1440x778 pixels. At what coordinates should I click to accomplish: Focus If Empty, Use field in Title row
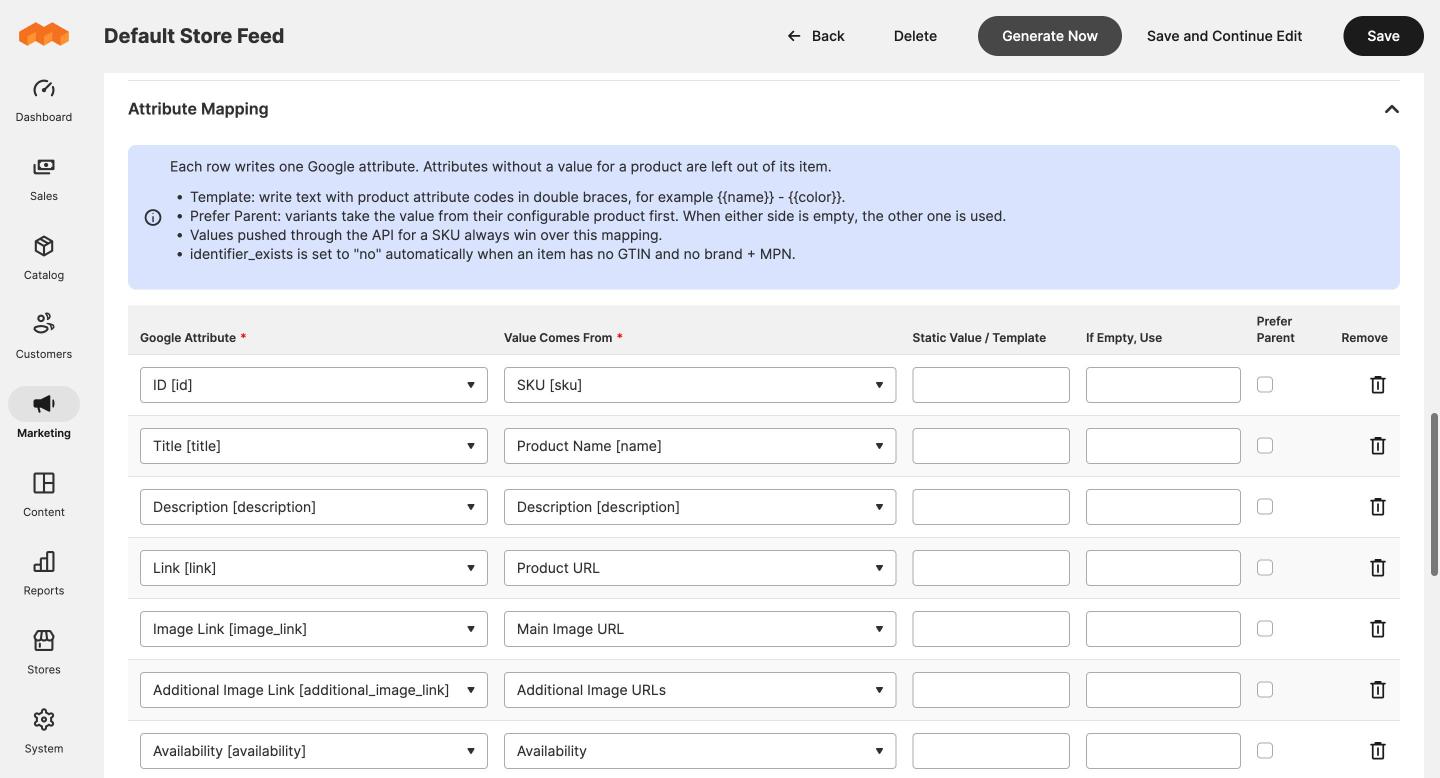click(x=1163, y=446)
